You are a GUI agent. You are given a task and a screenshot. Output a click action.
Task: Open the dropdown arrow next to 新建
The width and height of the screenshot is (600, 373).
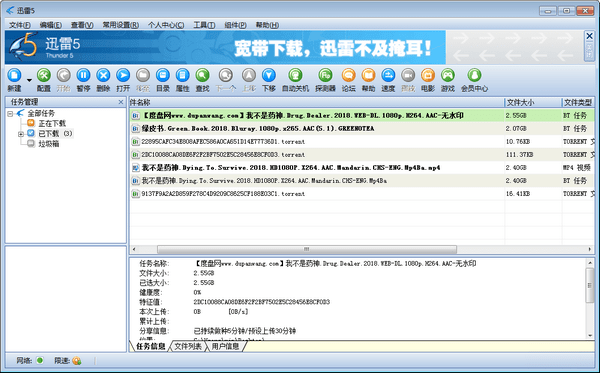pos(29,80)
